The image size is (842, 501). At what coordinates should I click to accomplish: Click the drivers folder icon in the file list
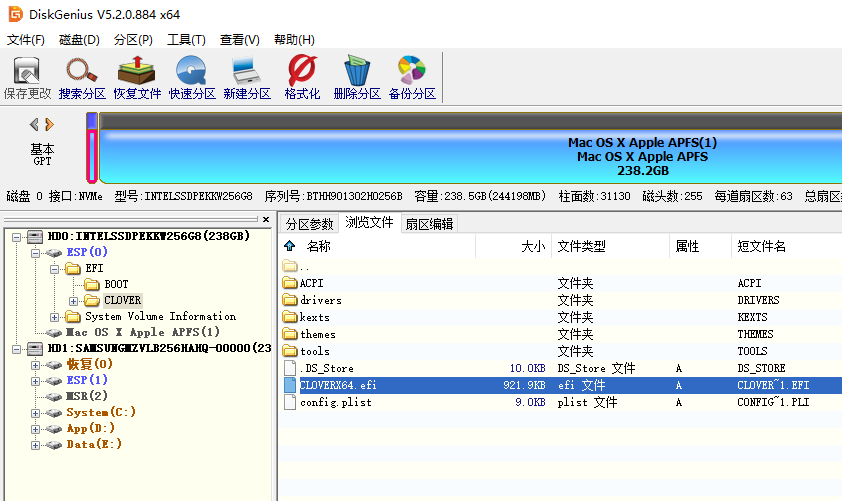289,300
